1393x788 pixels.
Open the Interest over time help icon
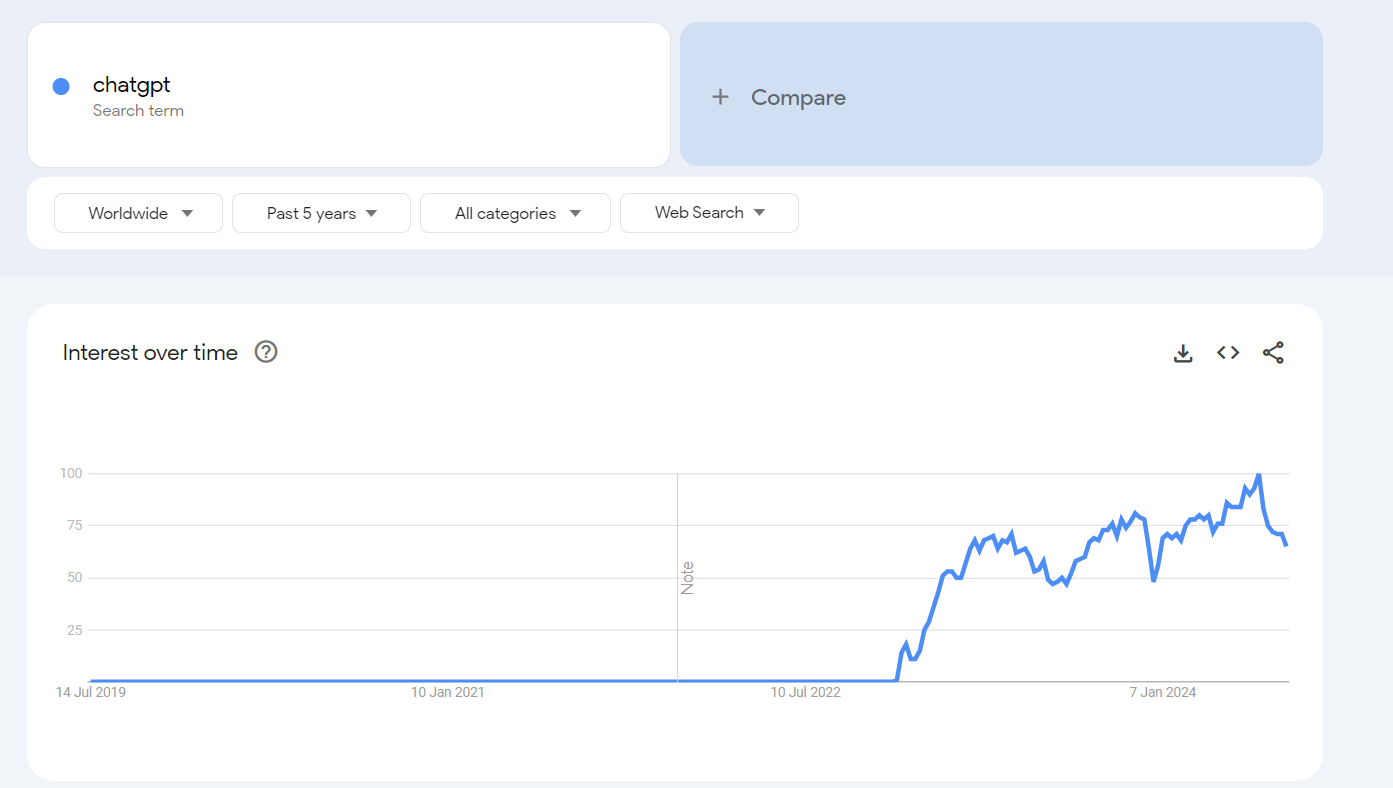click(266, 352)
